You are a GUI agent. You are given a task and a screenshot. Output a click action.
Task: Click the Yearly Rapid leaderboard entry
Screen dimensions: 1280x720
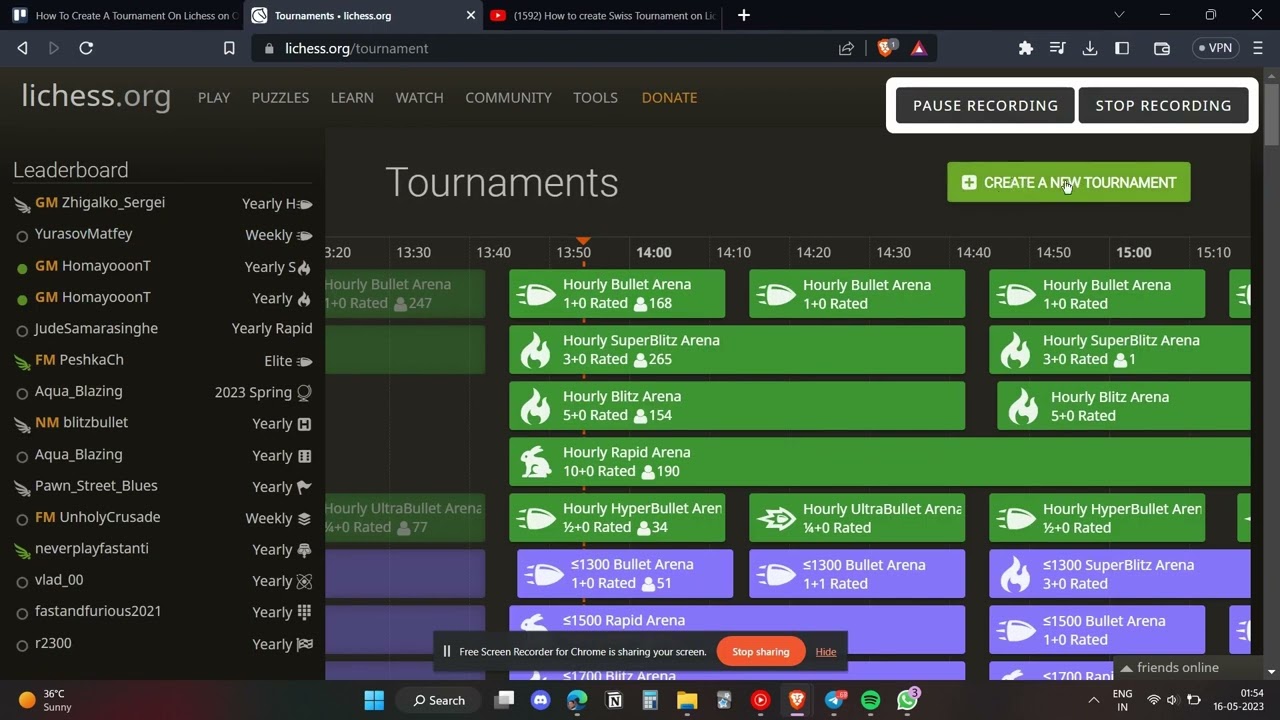272,328
